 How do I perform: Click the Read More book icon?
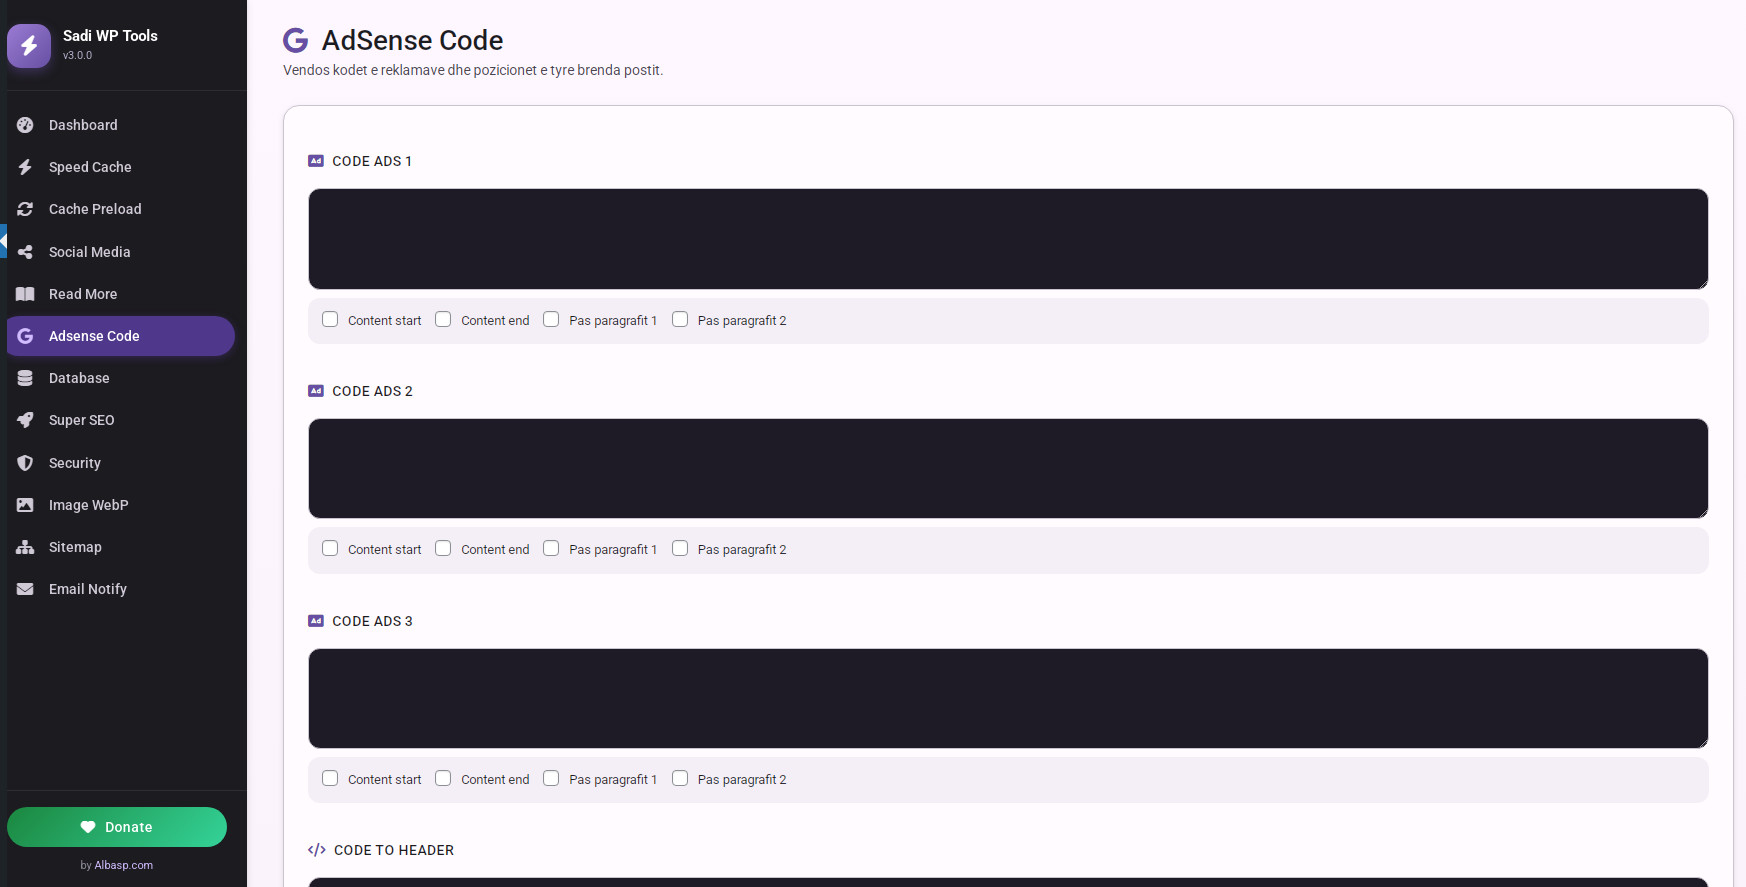(x=25, y=294)
